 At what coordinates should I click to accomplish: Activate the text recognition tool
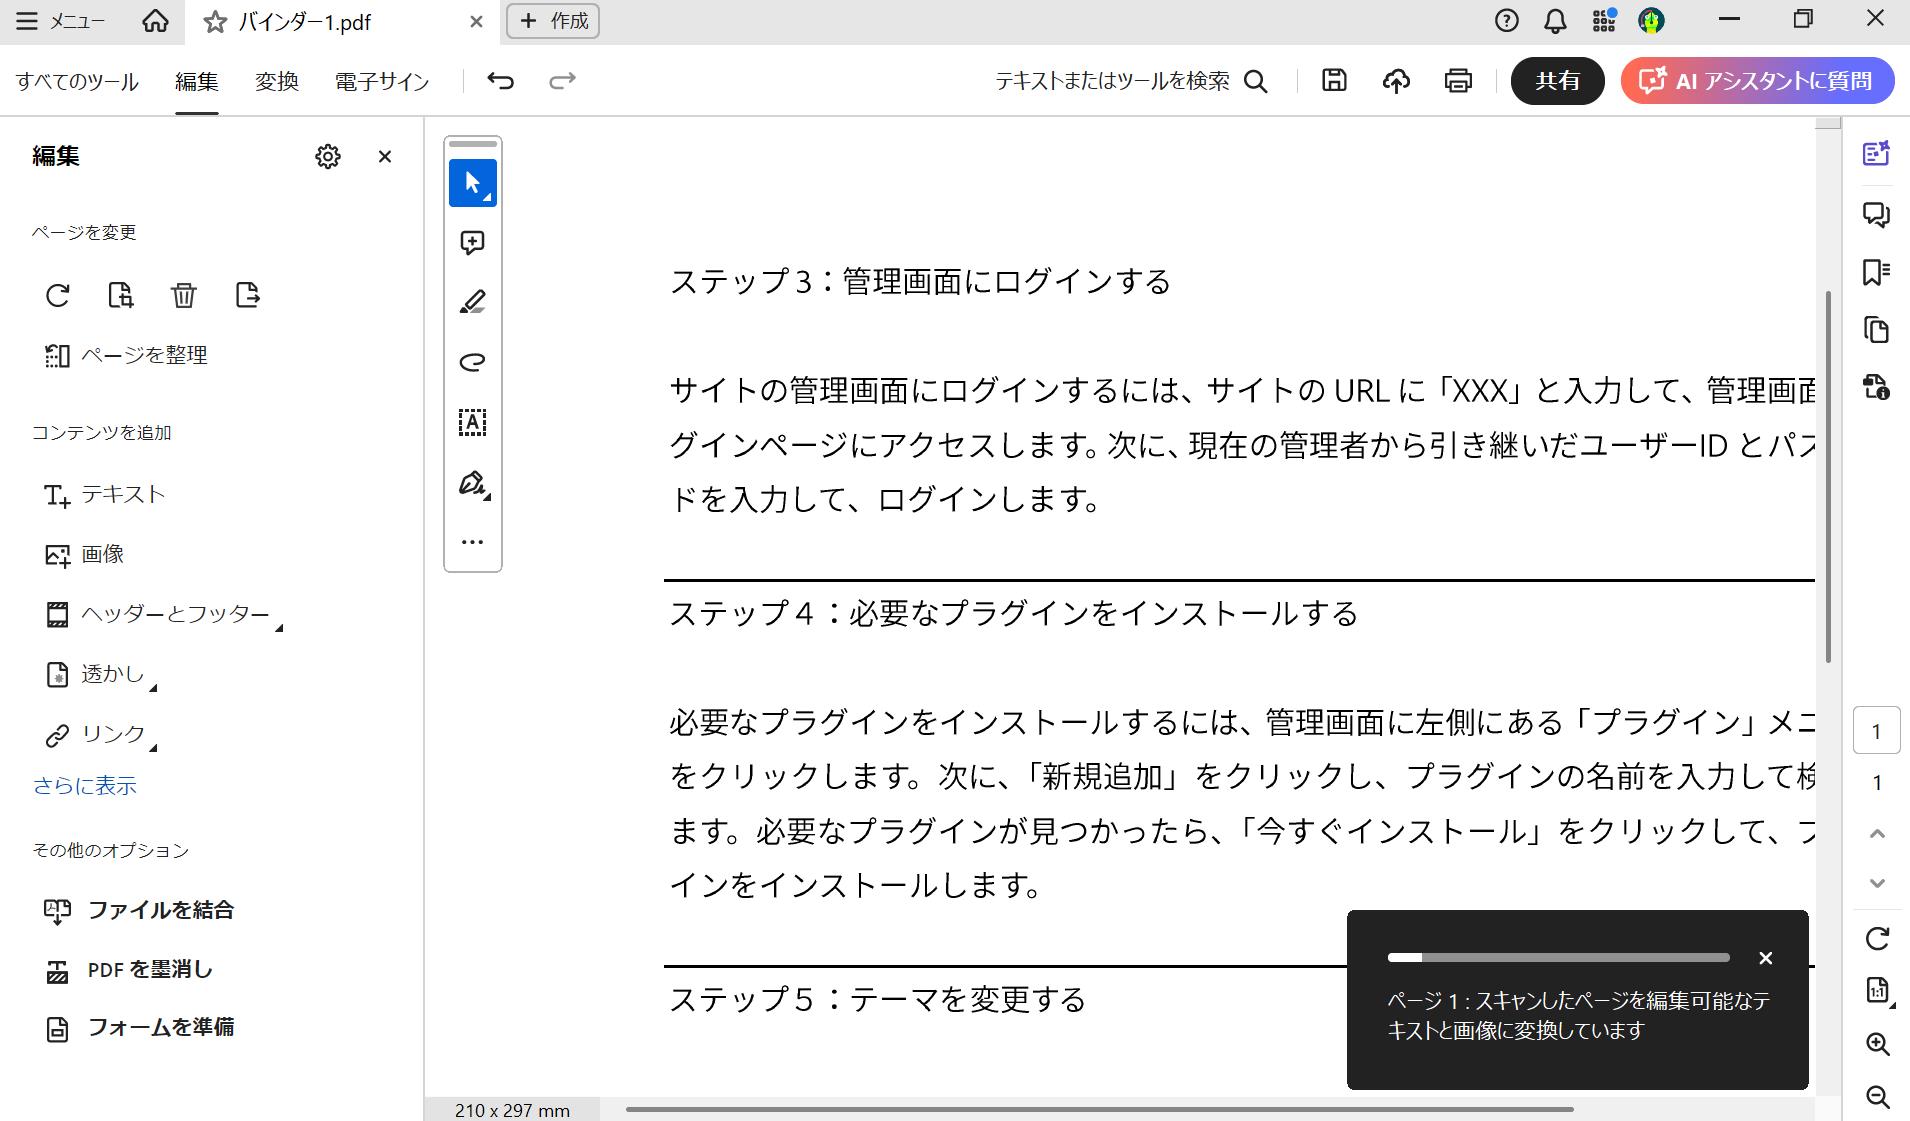[471, 422]
